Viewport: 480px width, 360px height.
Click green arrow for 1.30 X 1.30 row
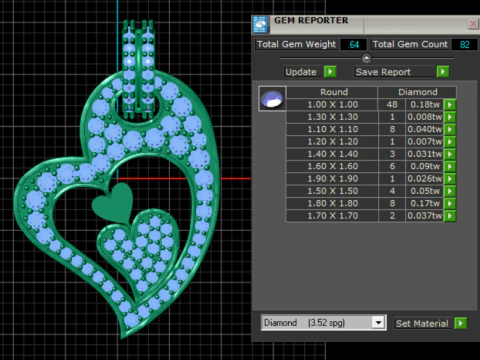(450, 117)
